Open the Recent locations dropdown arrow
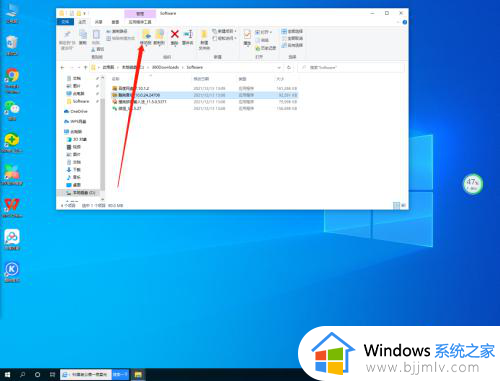 (79, 67)
